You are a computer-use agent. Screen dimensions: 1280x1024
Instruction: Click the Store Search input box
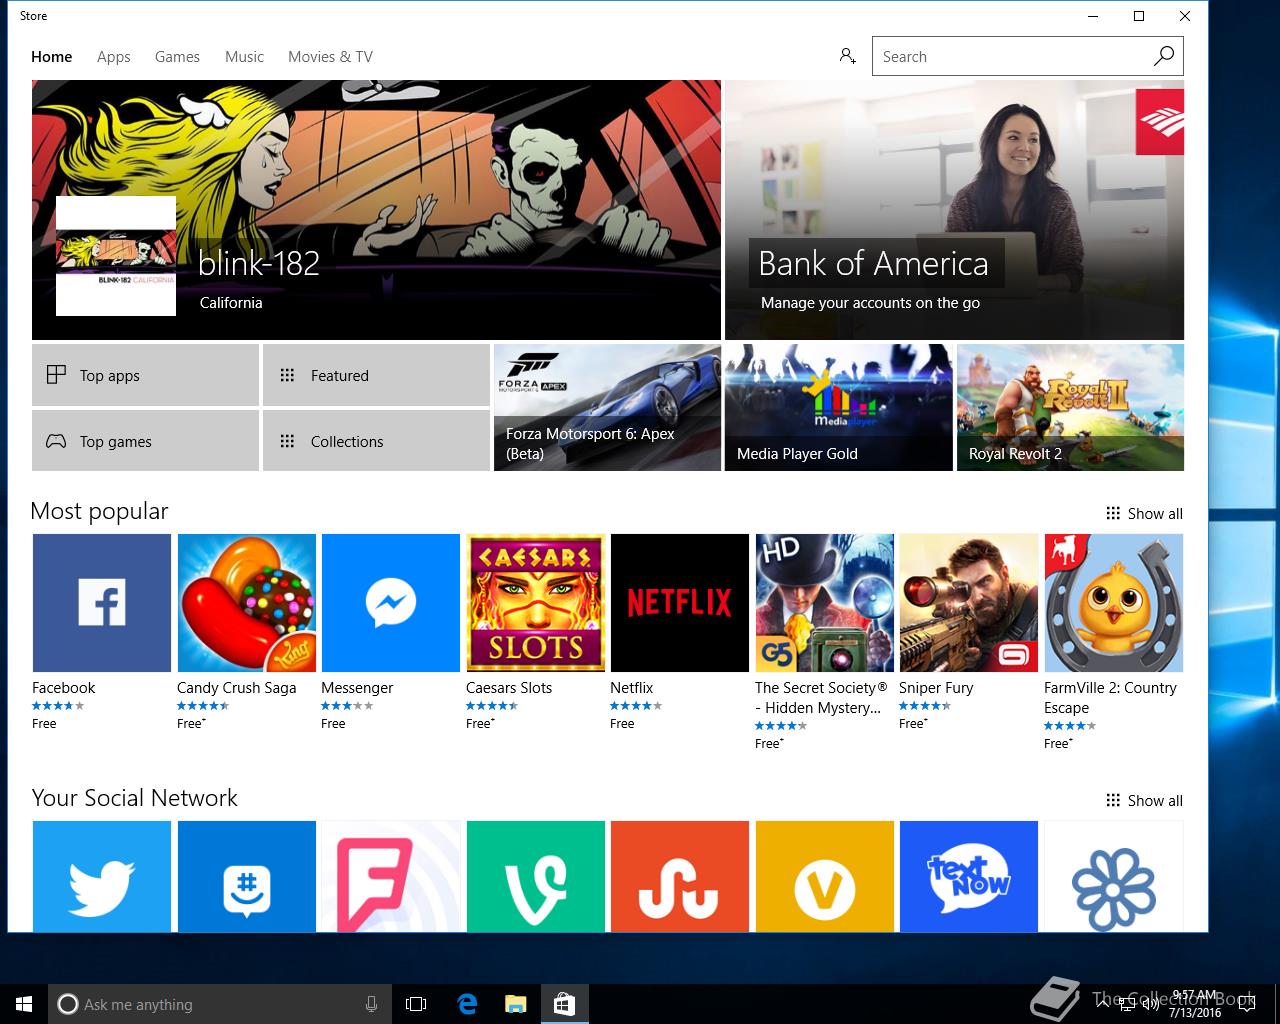tap(1010, 56)
